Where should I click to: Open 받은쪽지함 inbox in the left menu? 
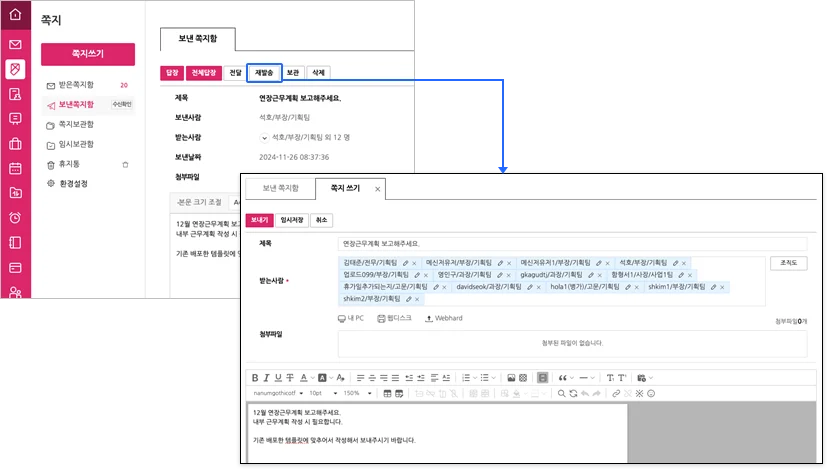pyautogui.click(x=76, y=85)
